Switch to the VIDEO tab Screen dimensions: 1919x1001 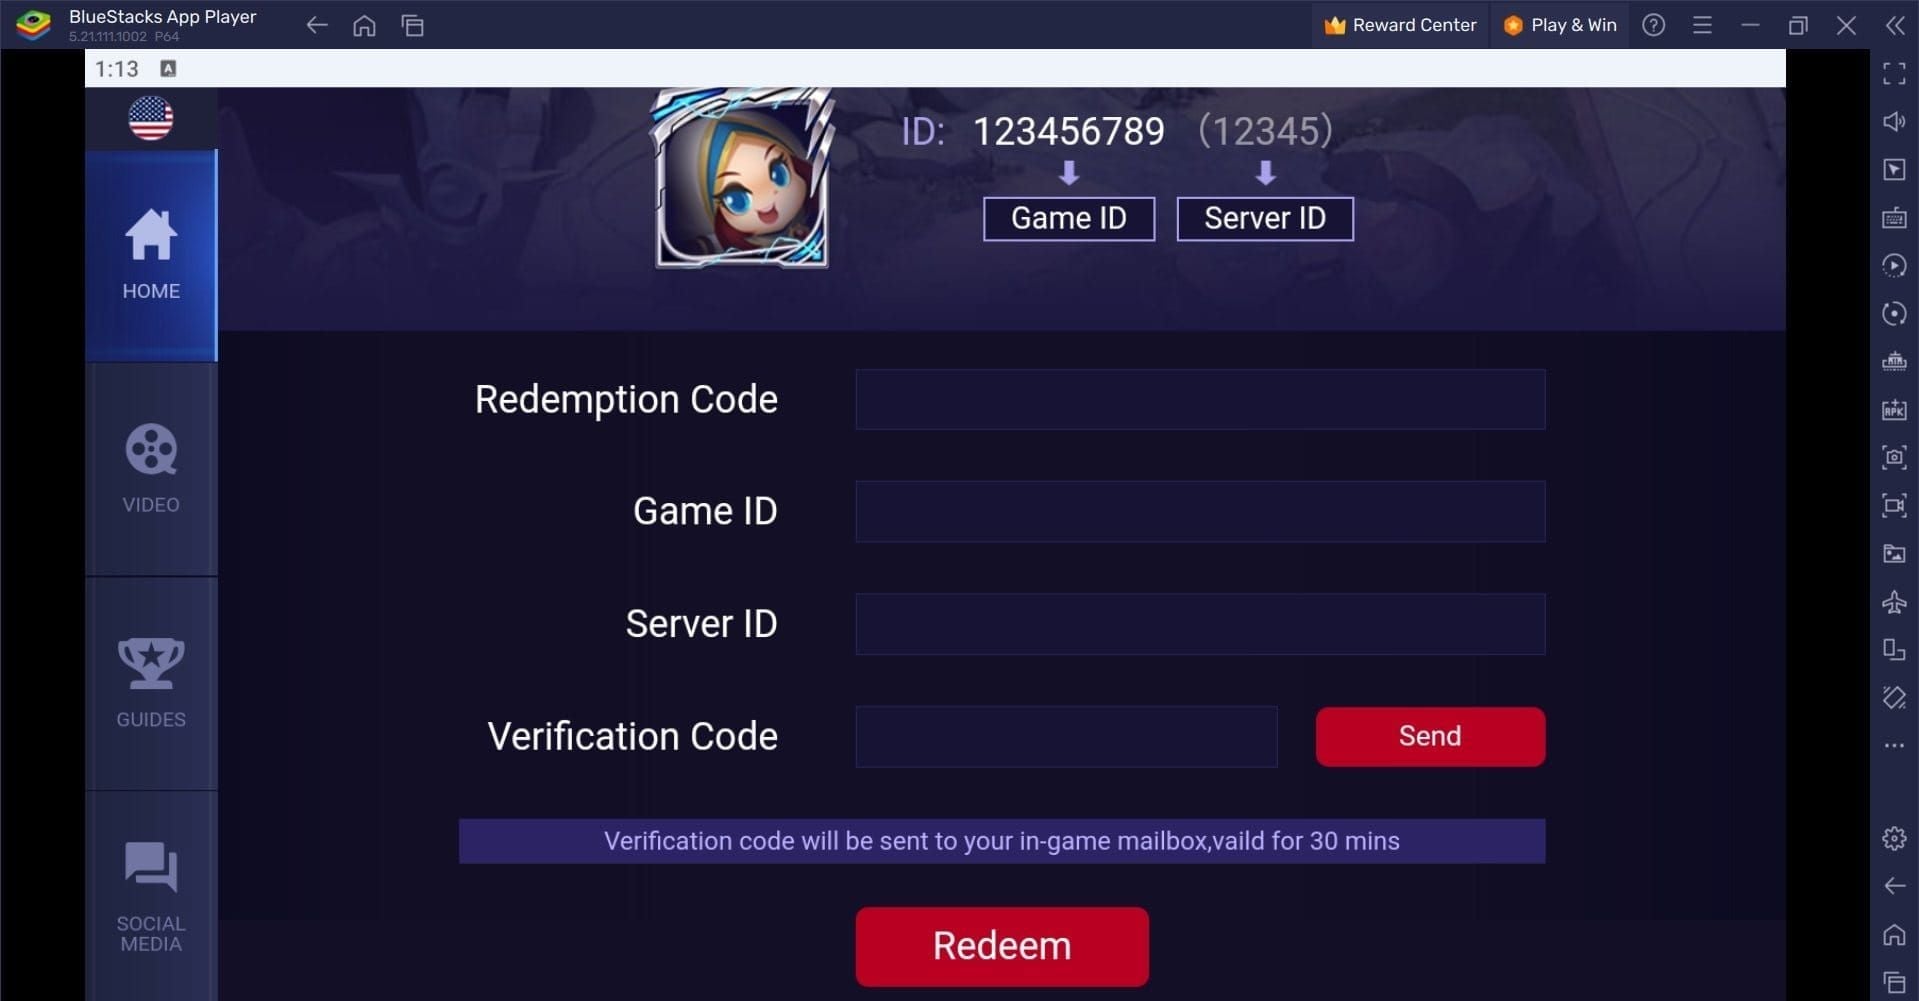150,470
